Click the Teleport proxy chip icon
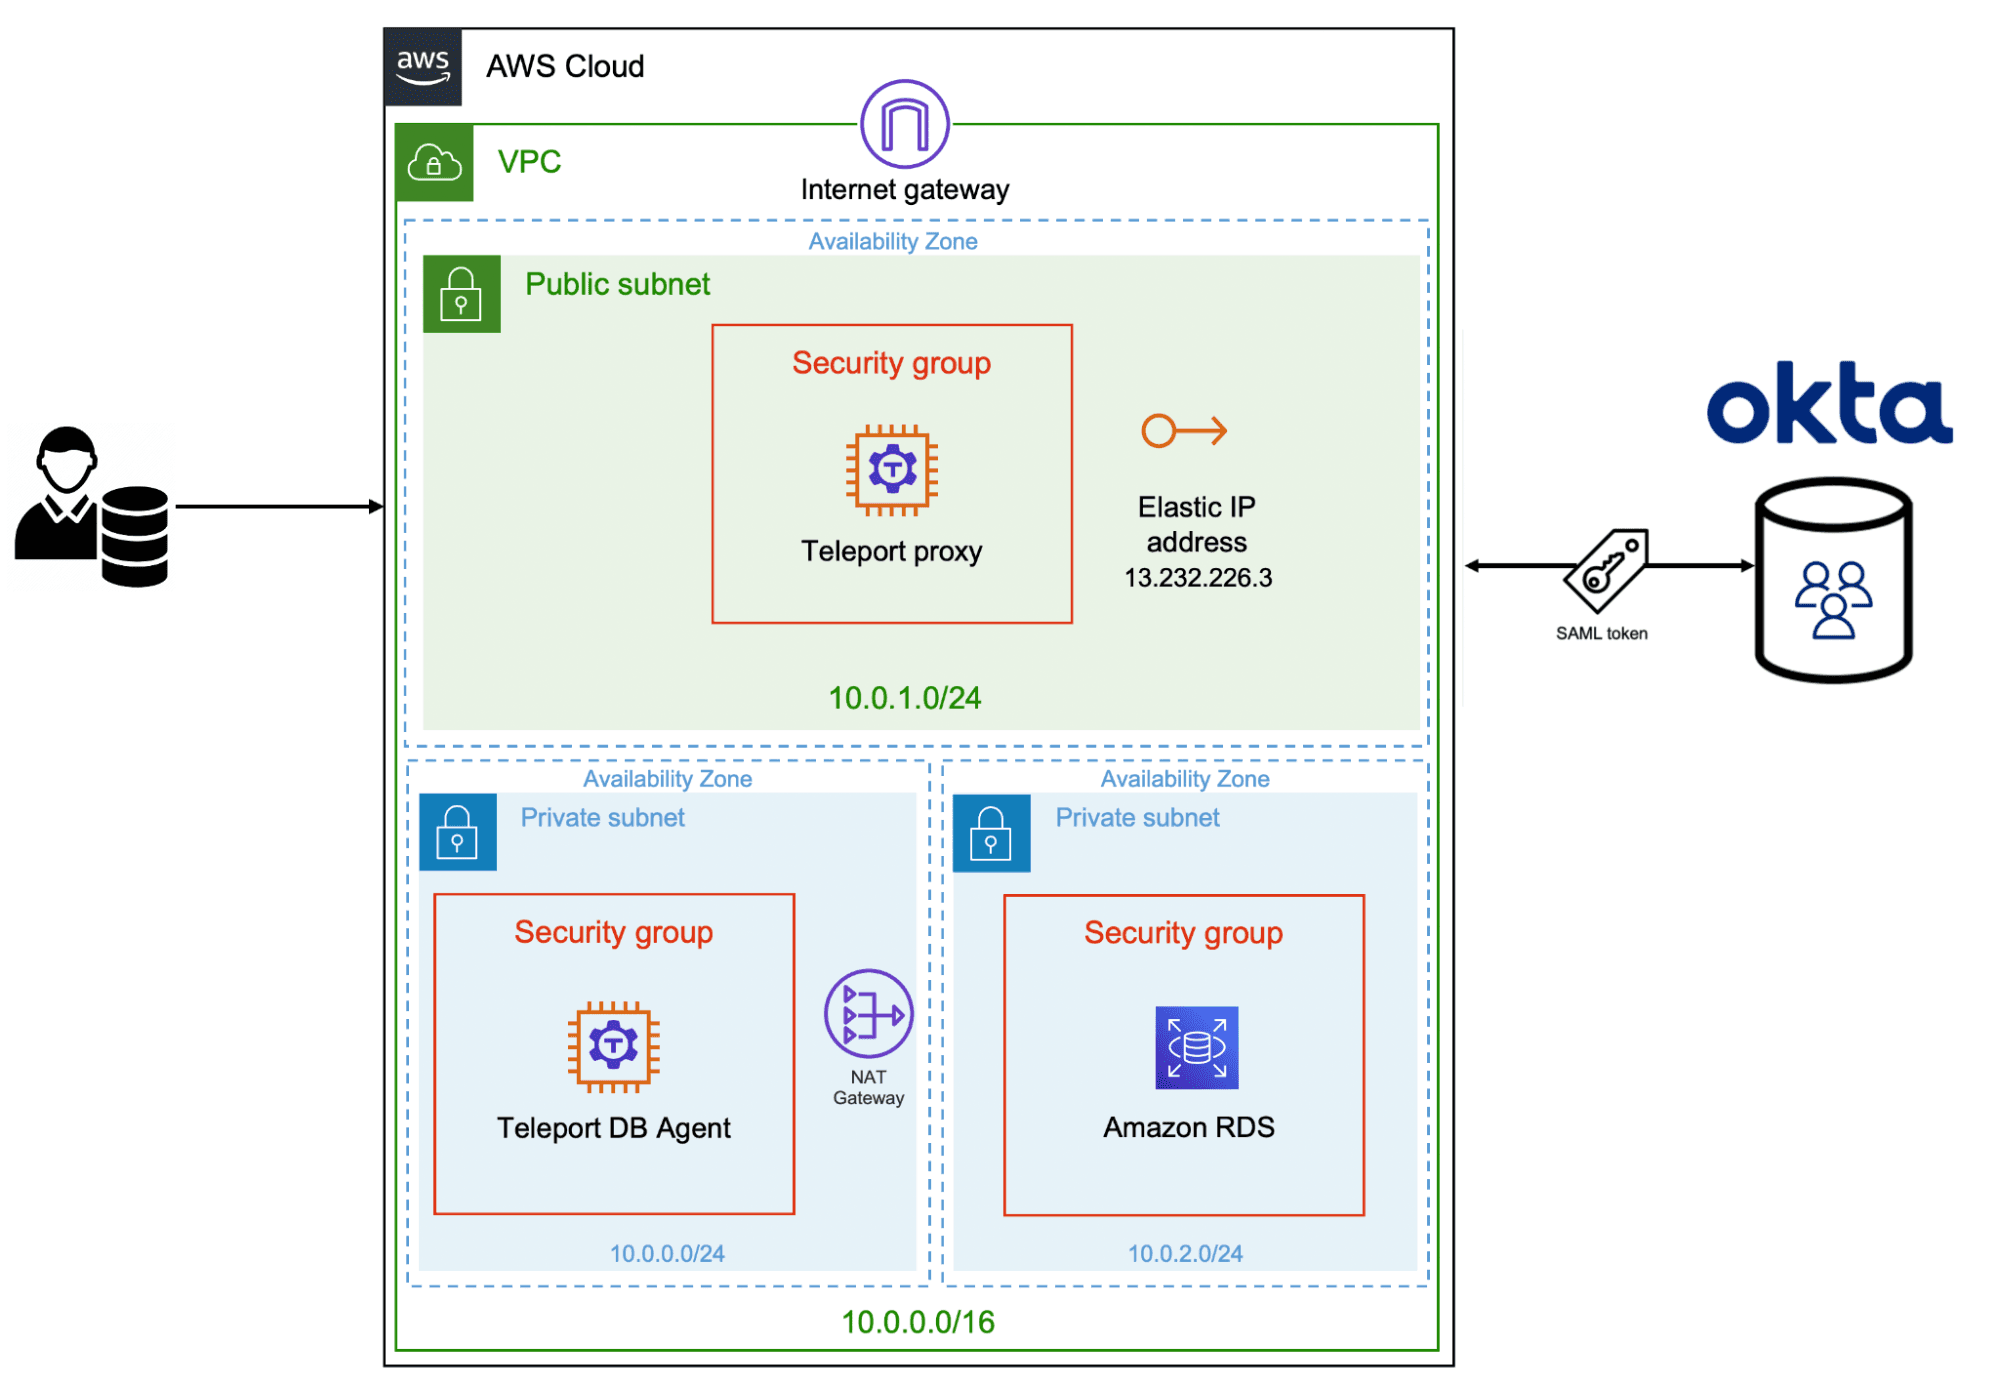 pyautogui.click(x=891, y=470)
